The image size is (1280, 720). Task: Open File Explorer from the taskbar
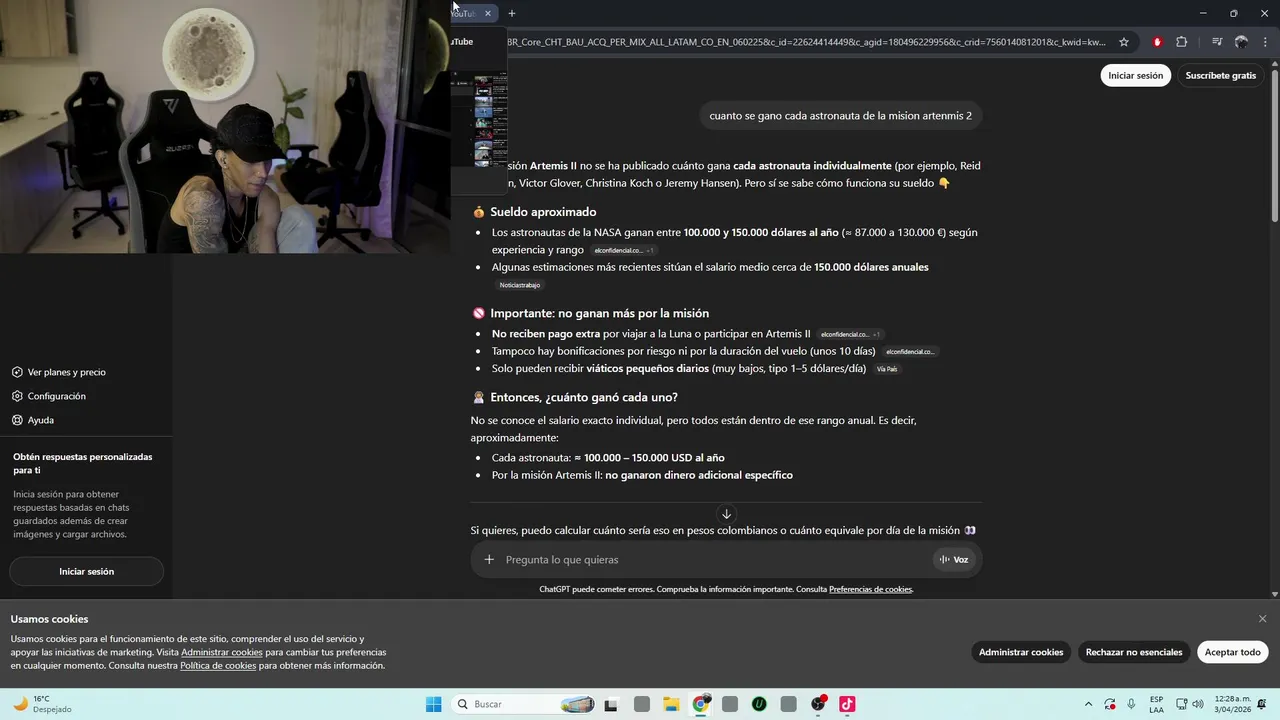(x=671, y=704)
